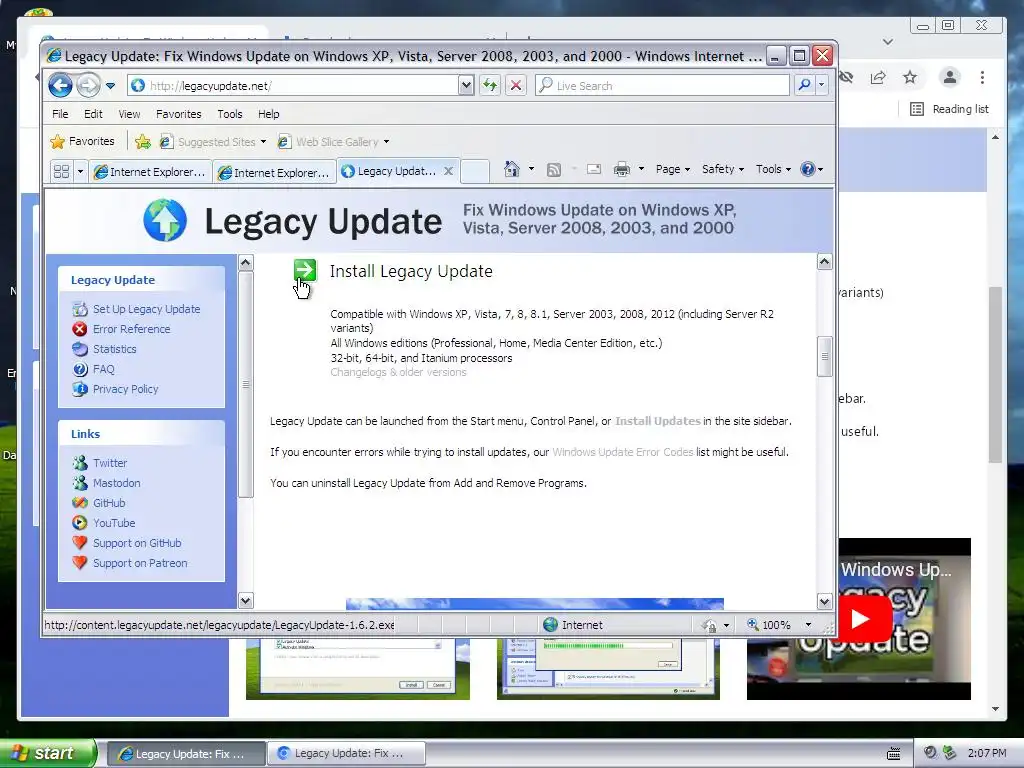
Task: Click the blue Help question mark icon
Action: 808,169
